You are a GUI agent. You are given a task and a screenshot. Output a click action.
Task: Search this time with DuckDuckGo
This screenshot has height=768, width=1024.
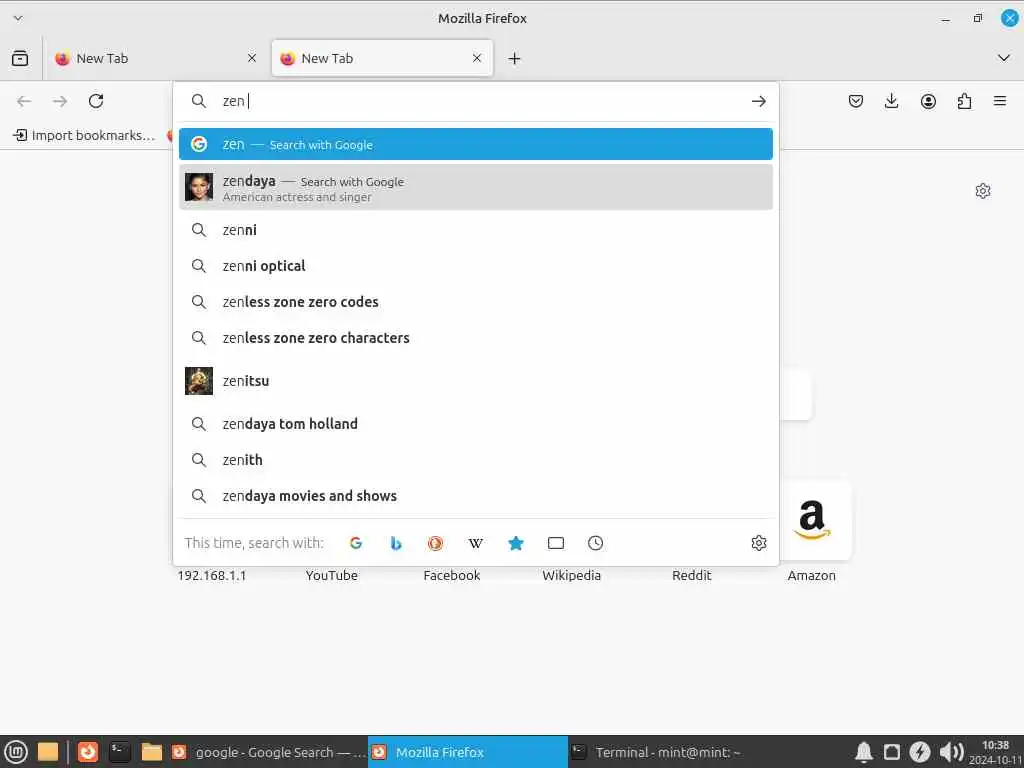436,543
